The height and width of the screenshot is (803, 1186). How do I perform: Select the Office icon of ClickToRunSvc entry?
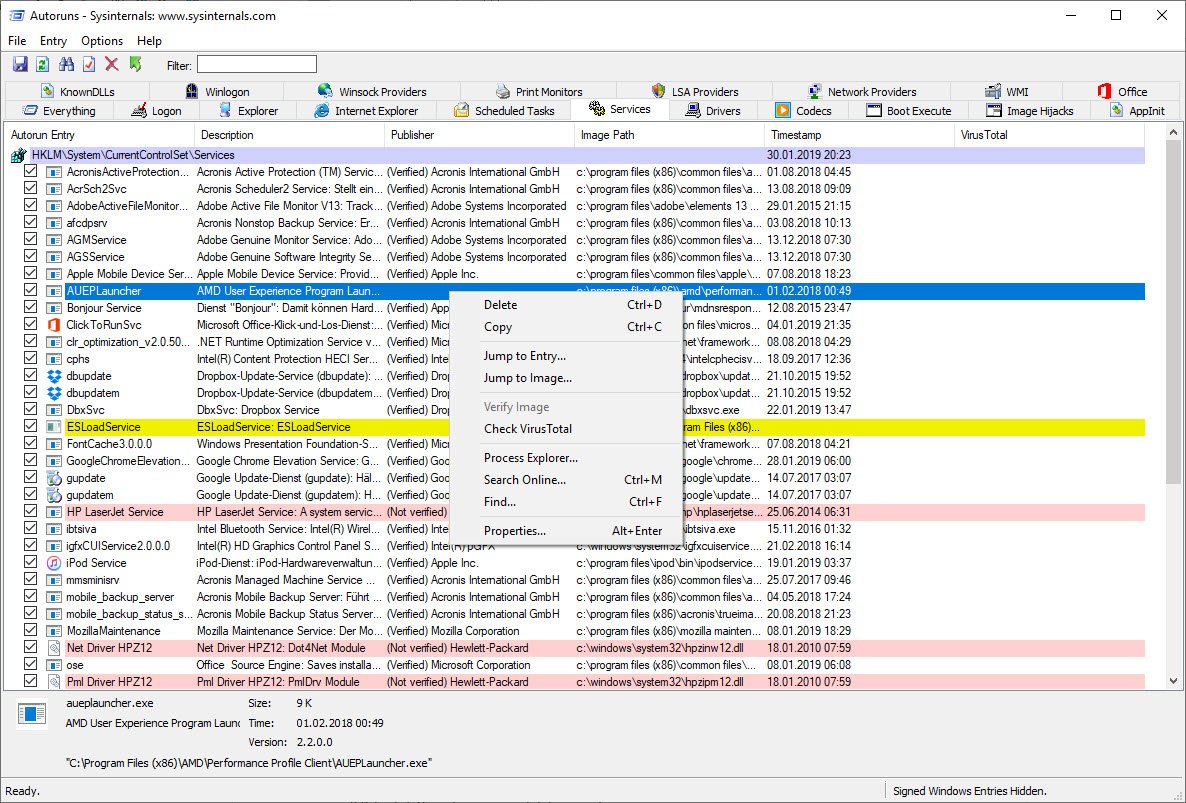[x=54, y=325]
